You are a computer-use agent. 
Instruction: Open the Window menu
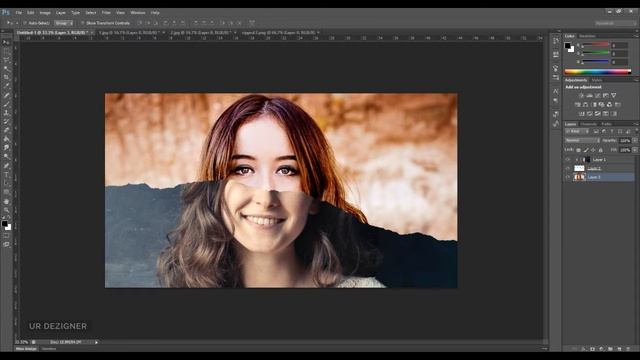click(138, 13)
